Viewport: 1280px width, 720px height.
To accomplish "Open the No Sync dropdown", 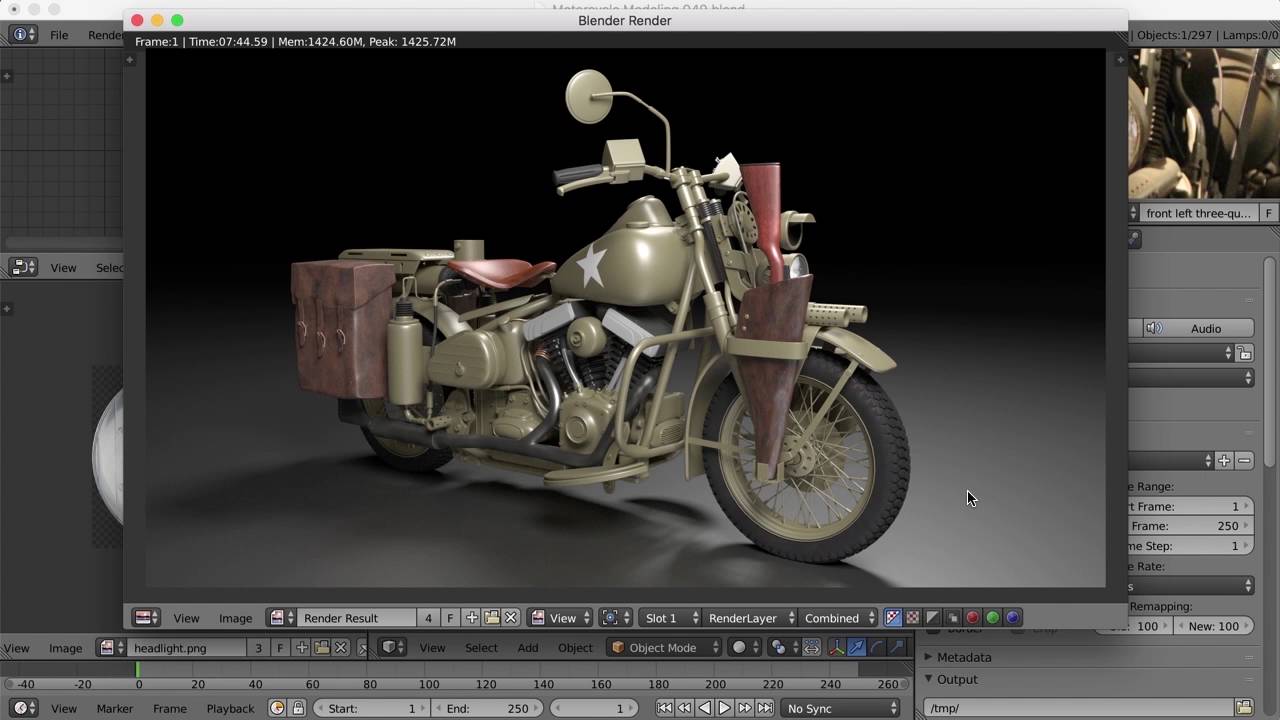I will coord(841,708).
